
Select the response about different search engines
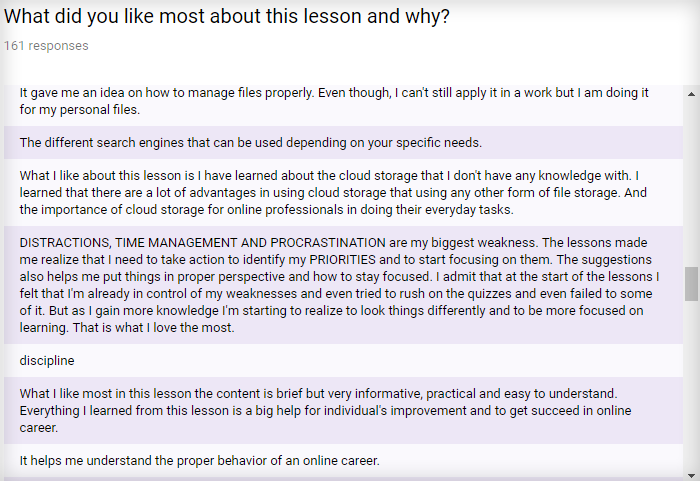pos(343,142)
